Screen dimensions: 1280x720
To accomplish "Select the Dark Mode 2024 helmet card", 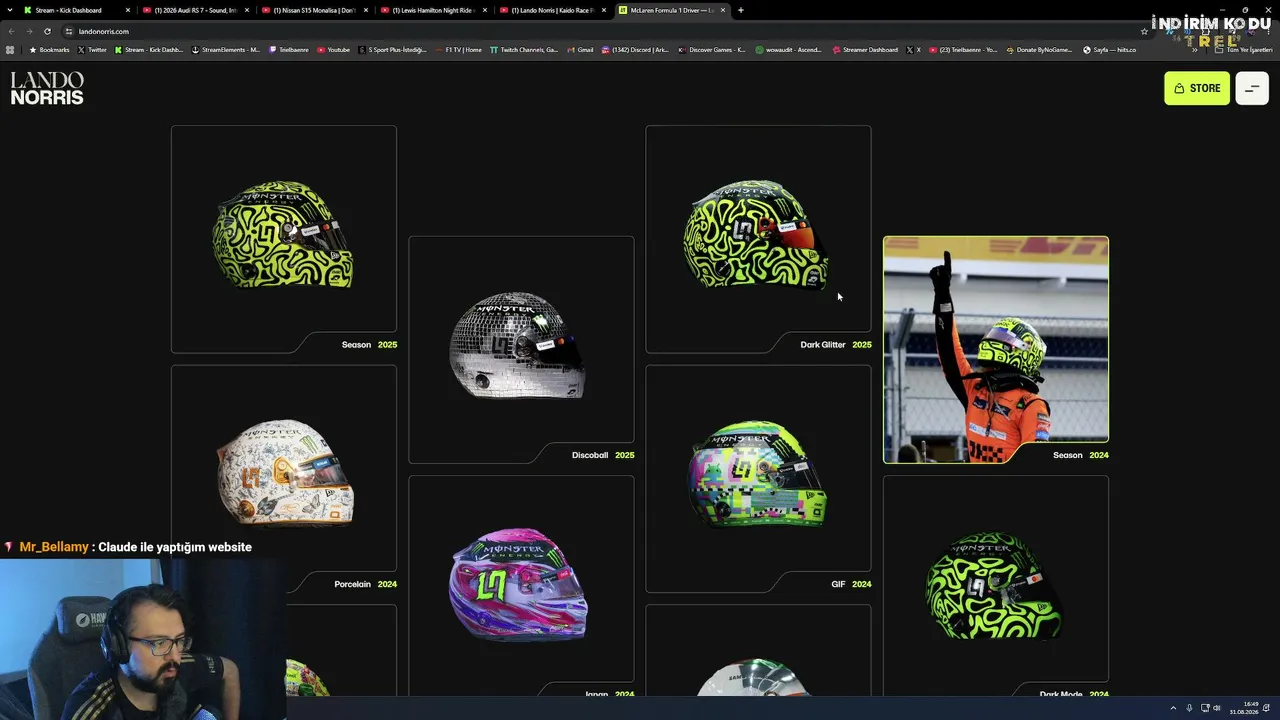I will [996, 586].
